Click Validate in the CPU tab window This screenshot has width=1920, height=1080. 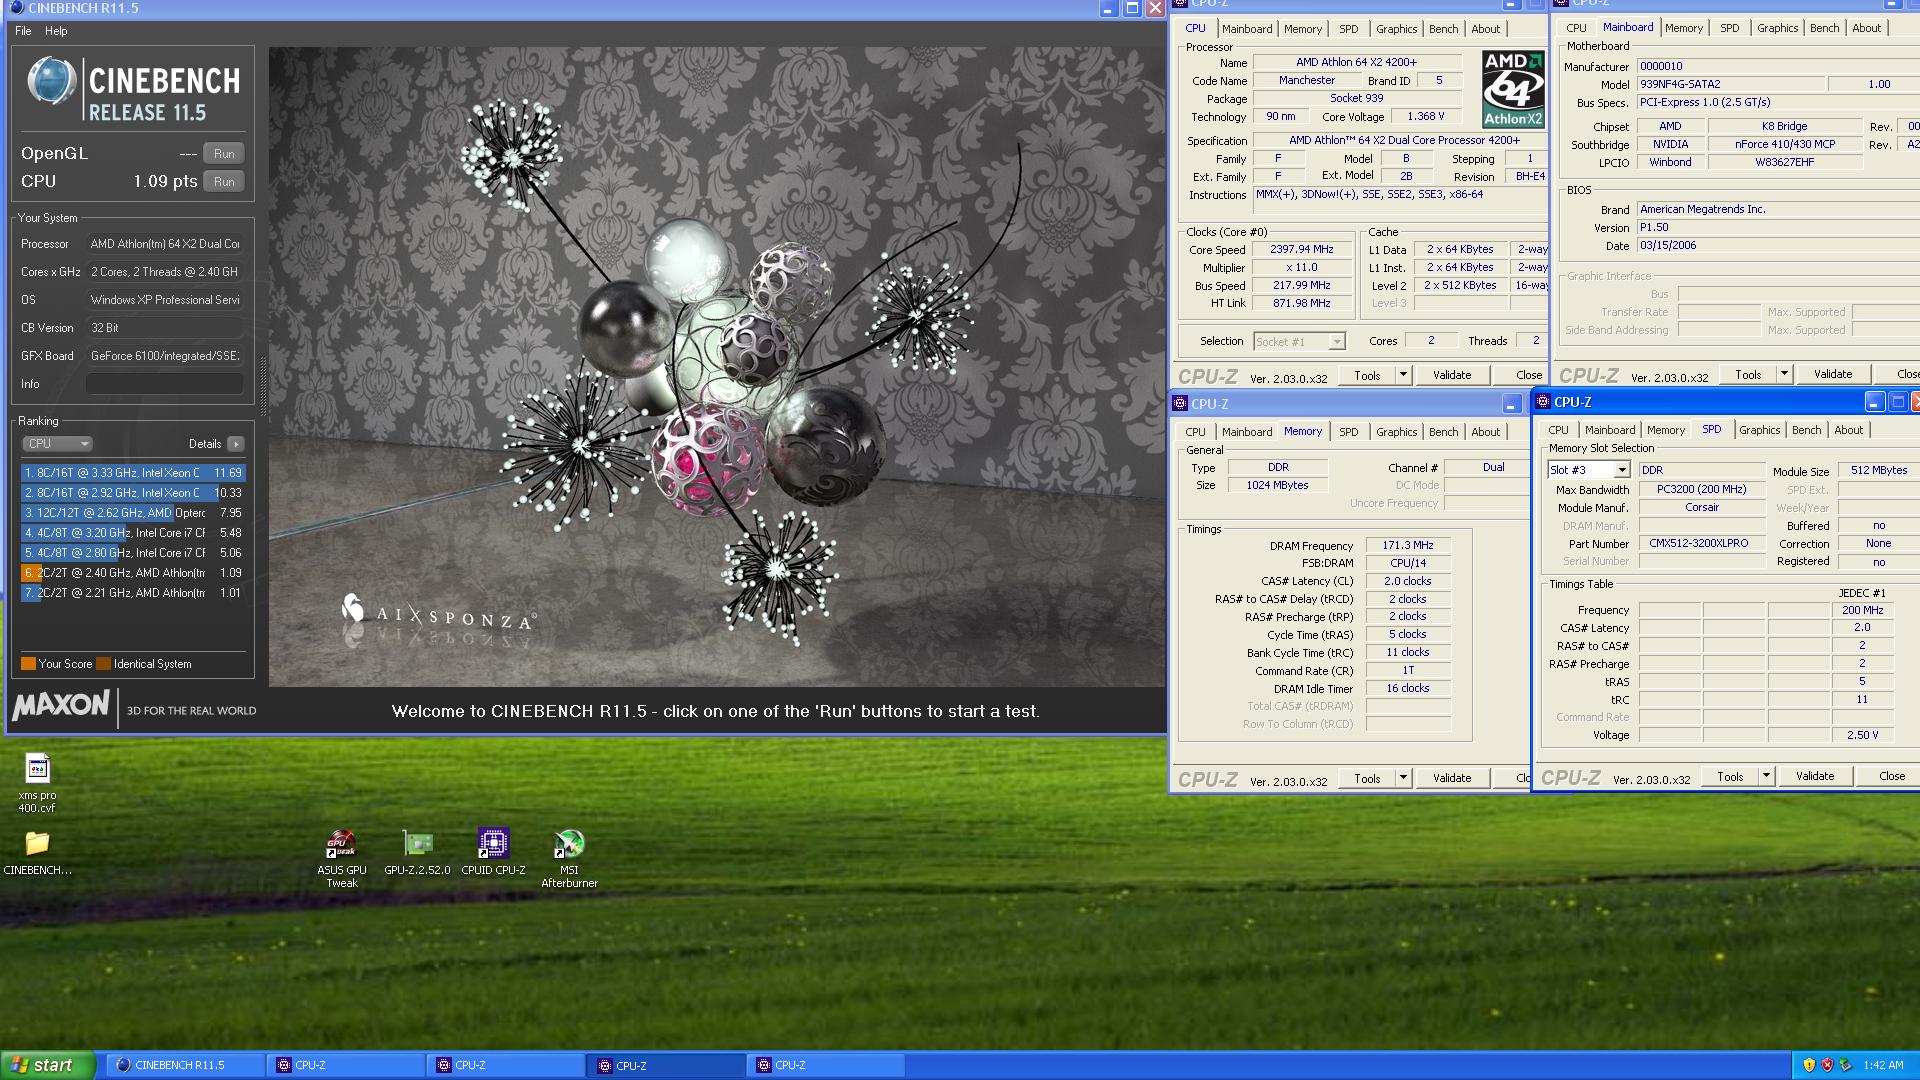pyautogui.click(x=1452, y=375)
